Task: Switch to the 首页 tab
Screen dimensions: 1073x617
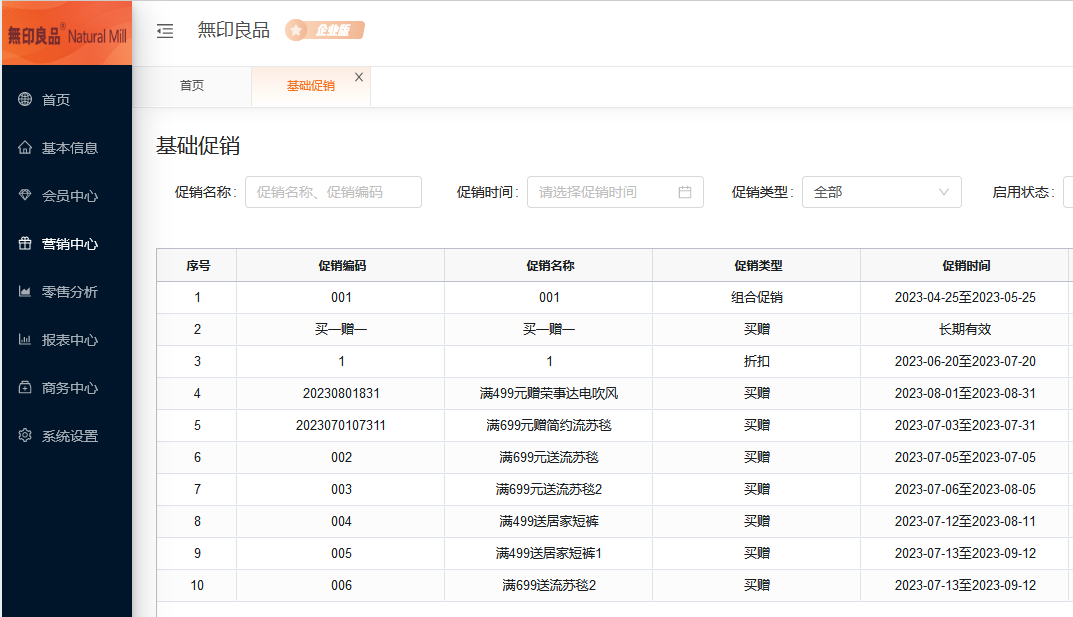Action: coord(192,86)
